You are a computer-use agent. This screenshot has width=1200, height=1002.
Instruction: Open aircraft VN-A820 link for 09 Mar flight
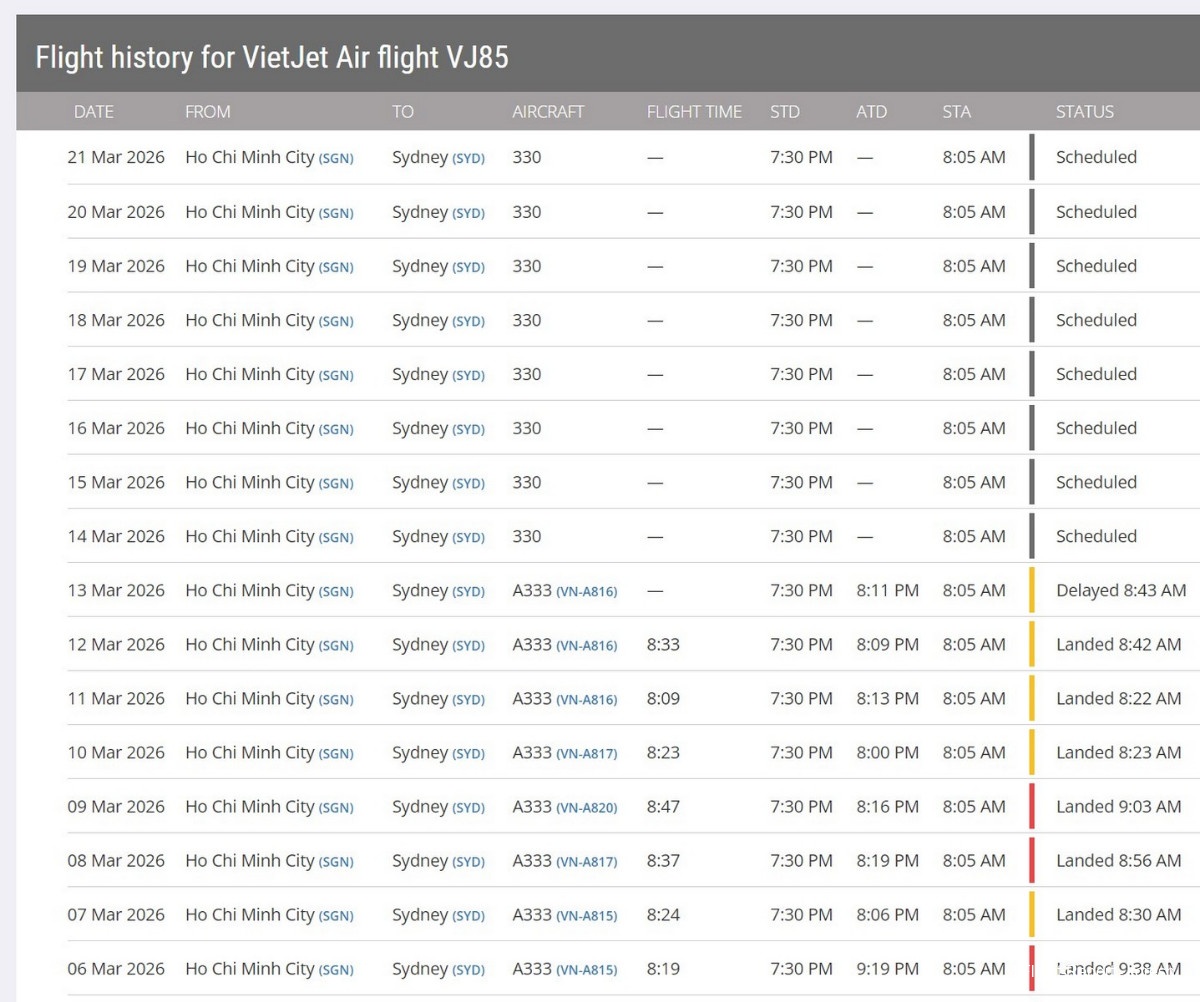[587, 808]
